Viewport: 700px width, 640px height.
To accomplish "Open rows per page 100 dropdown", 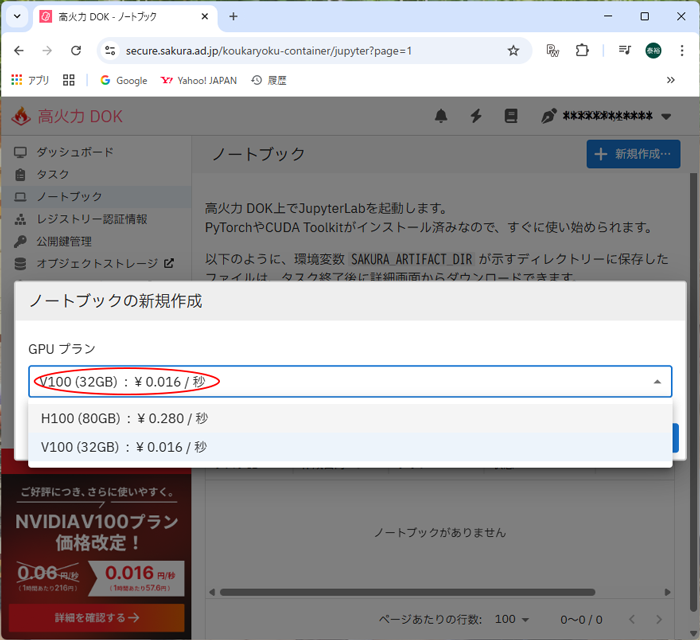I will 512,619.
